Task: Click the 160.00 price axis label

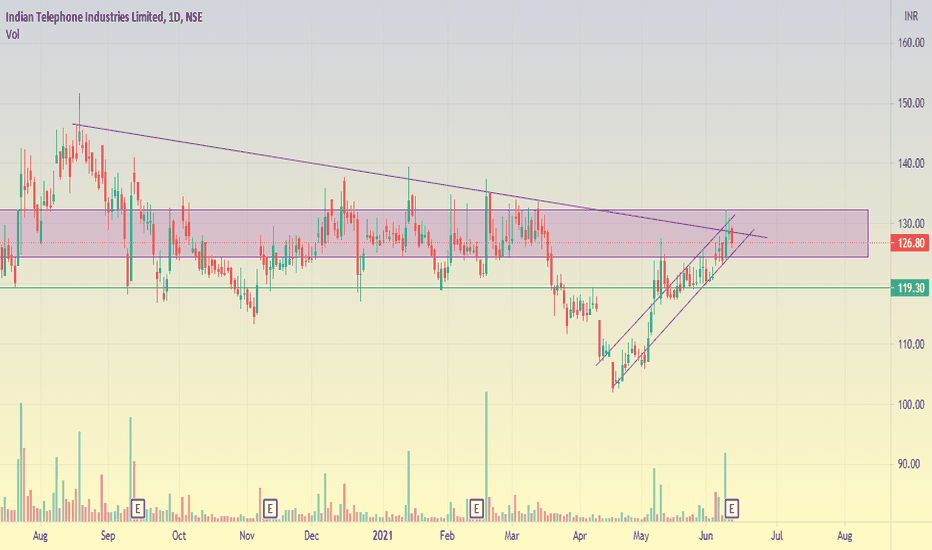Action: pos(911,43)
